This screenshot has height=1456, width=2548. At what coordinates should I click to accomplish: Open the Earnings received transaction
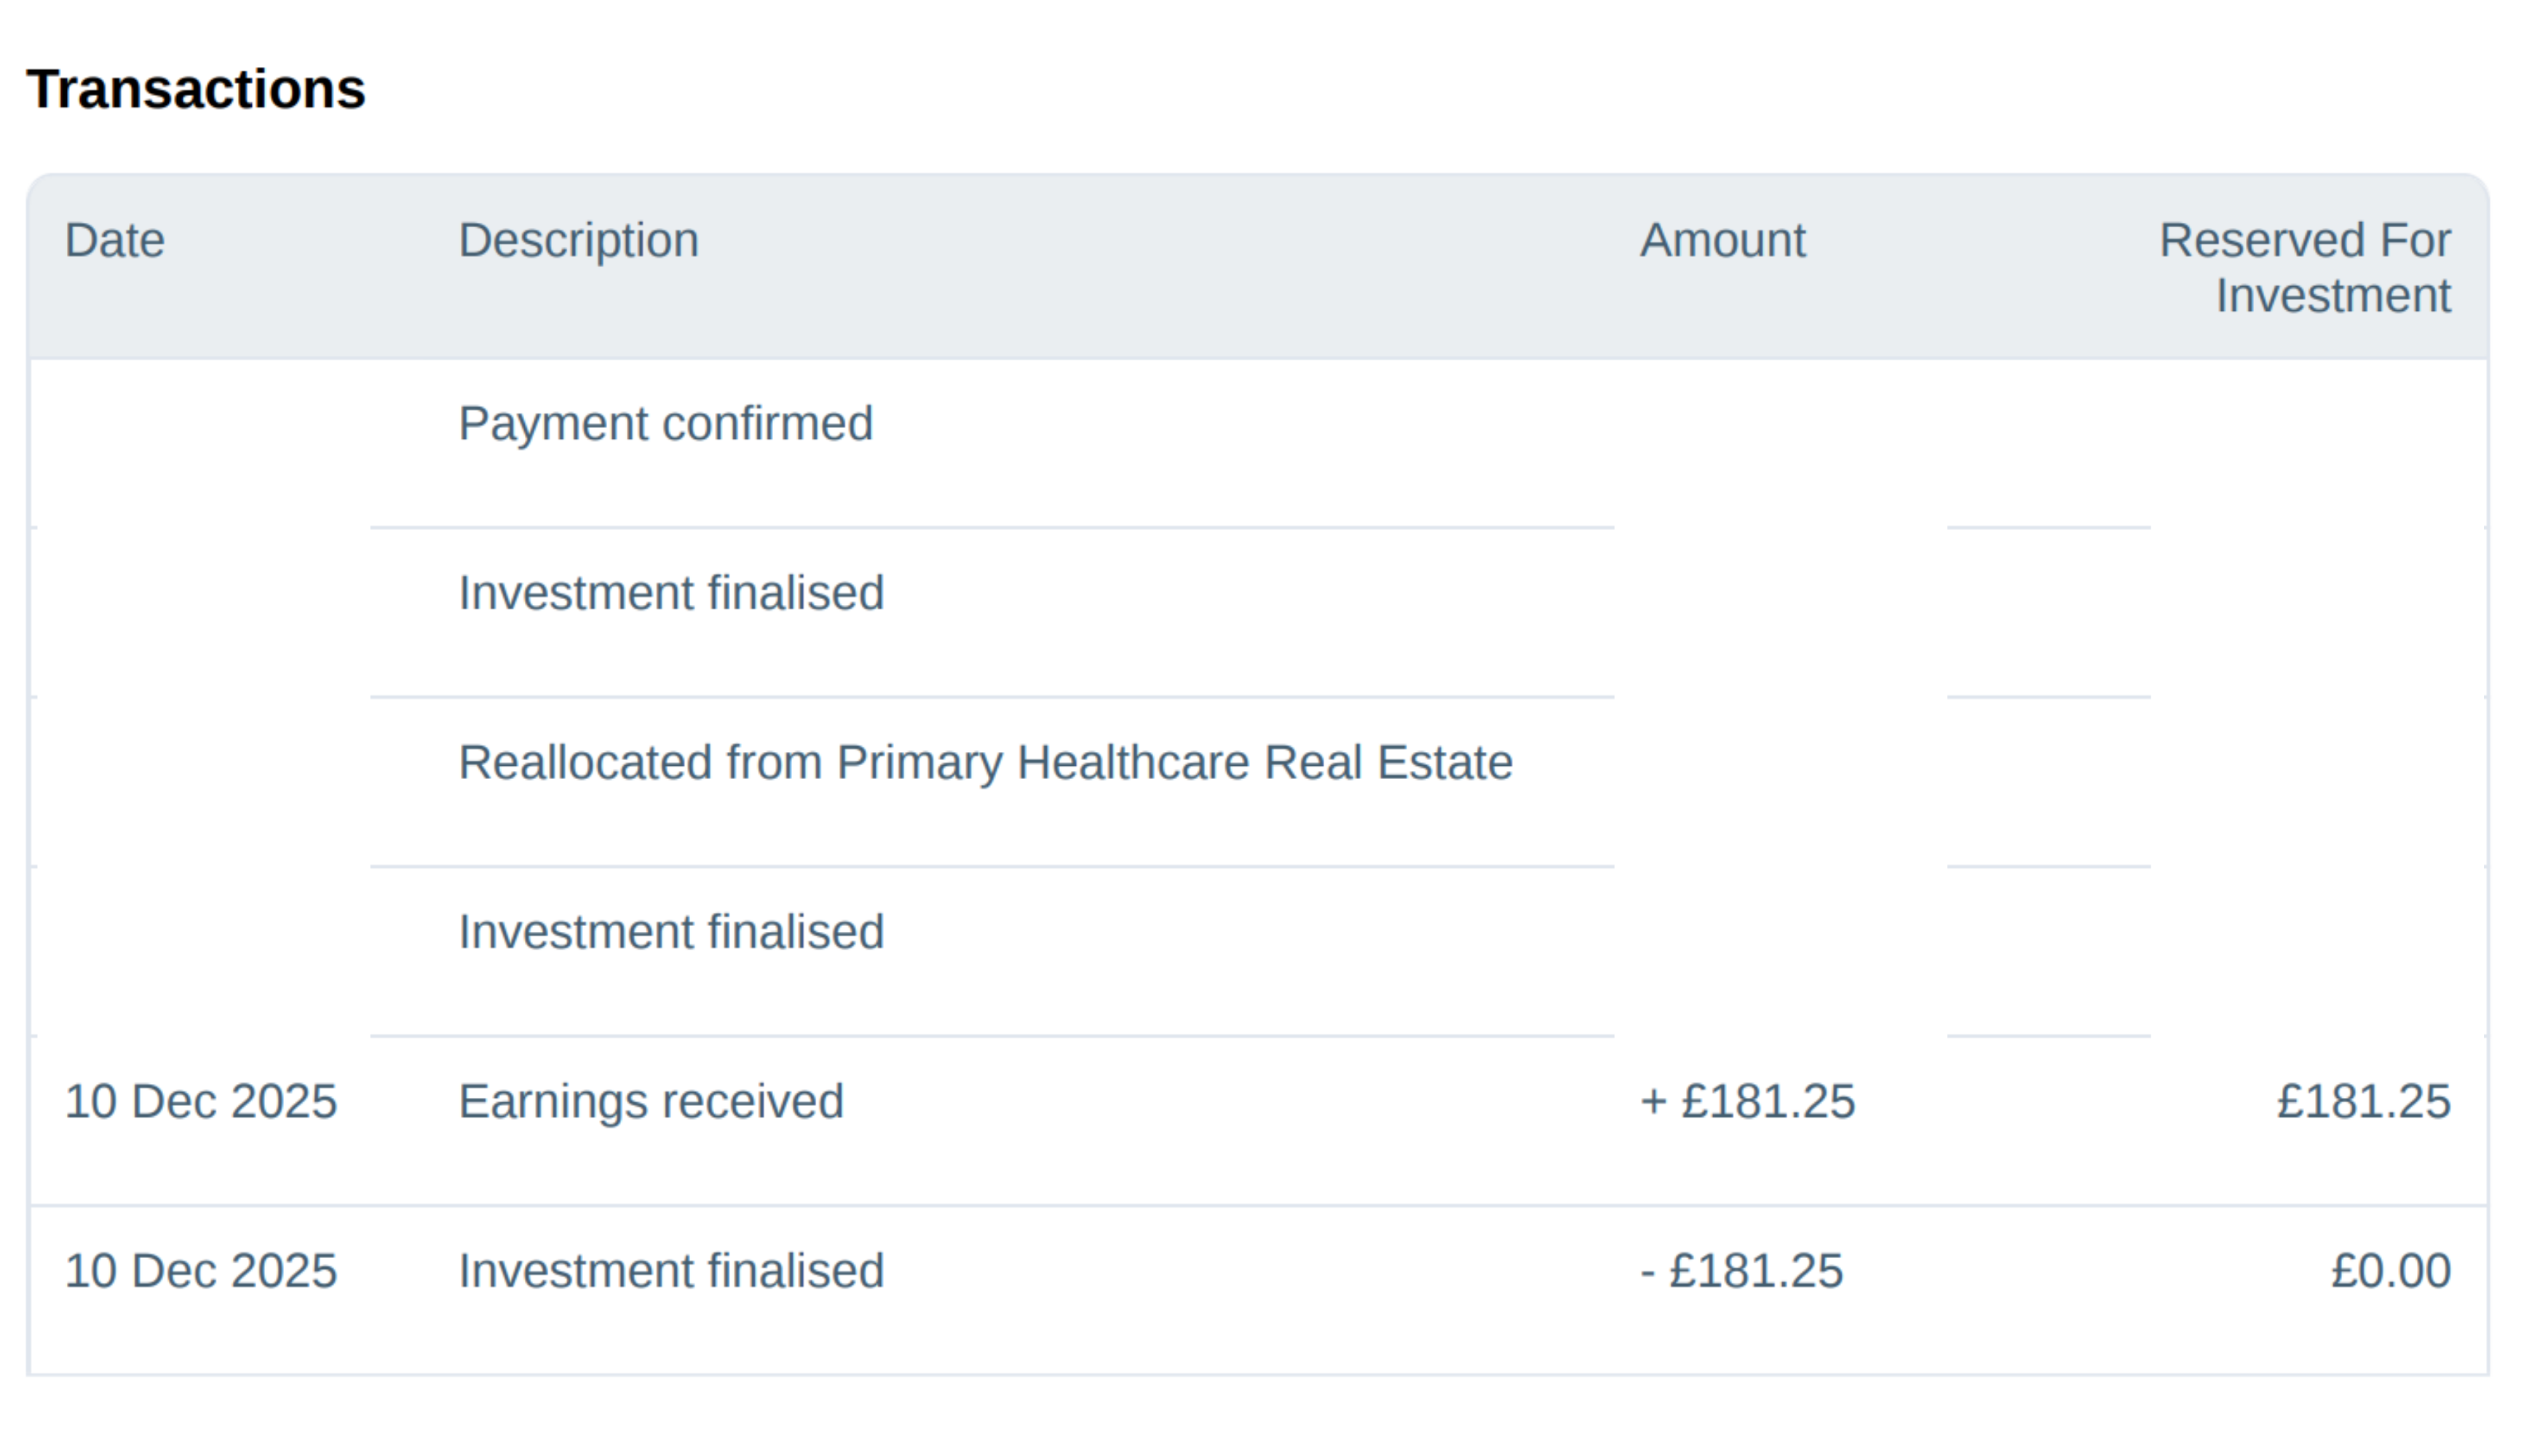[651, 1101]
